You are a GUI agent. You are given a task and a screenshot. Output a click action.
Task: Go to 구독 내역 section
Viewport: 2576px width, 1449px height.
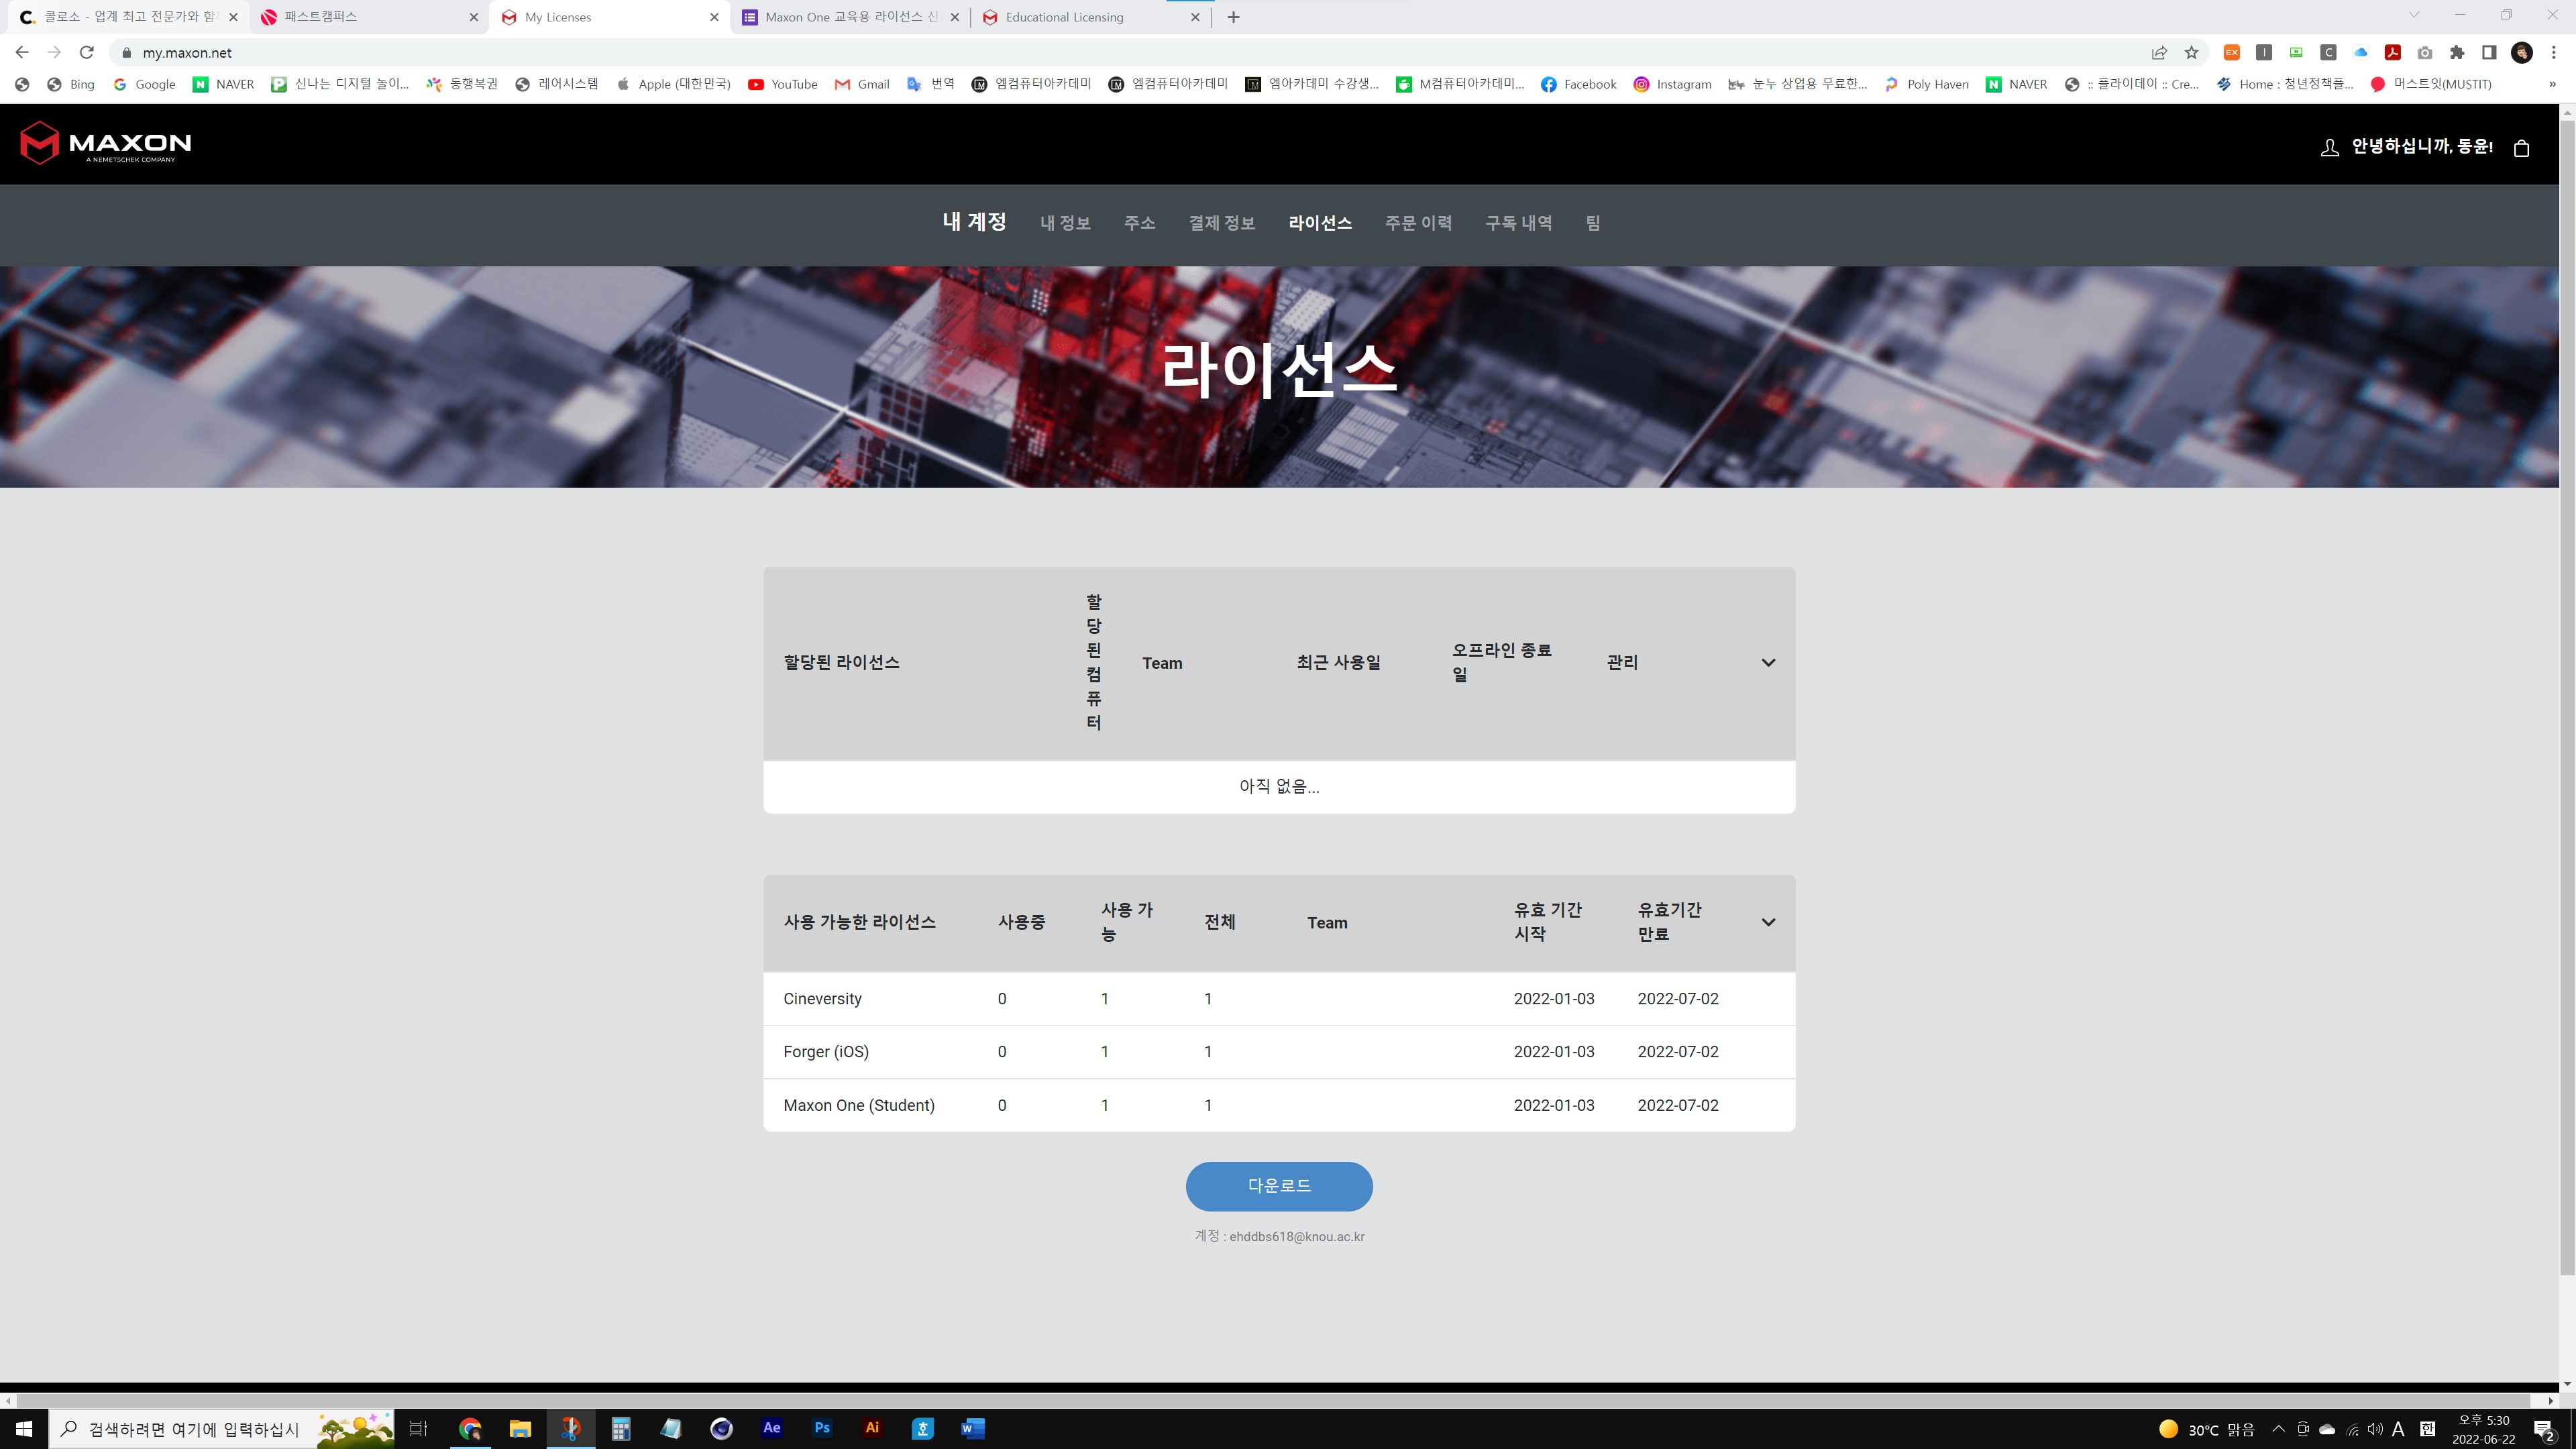point(1518,223)
